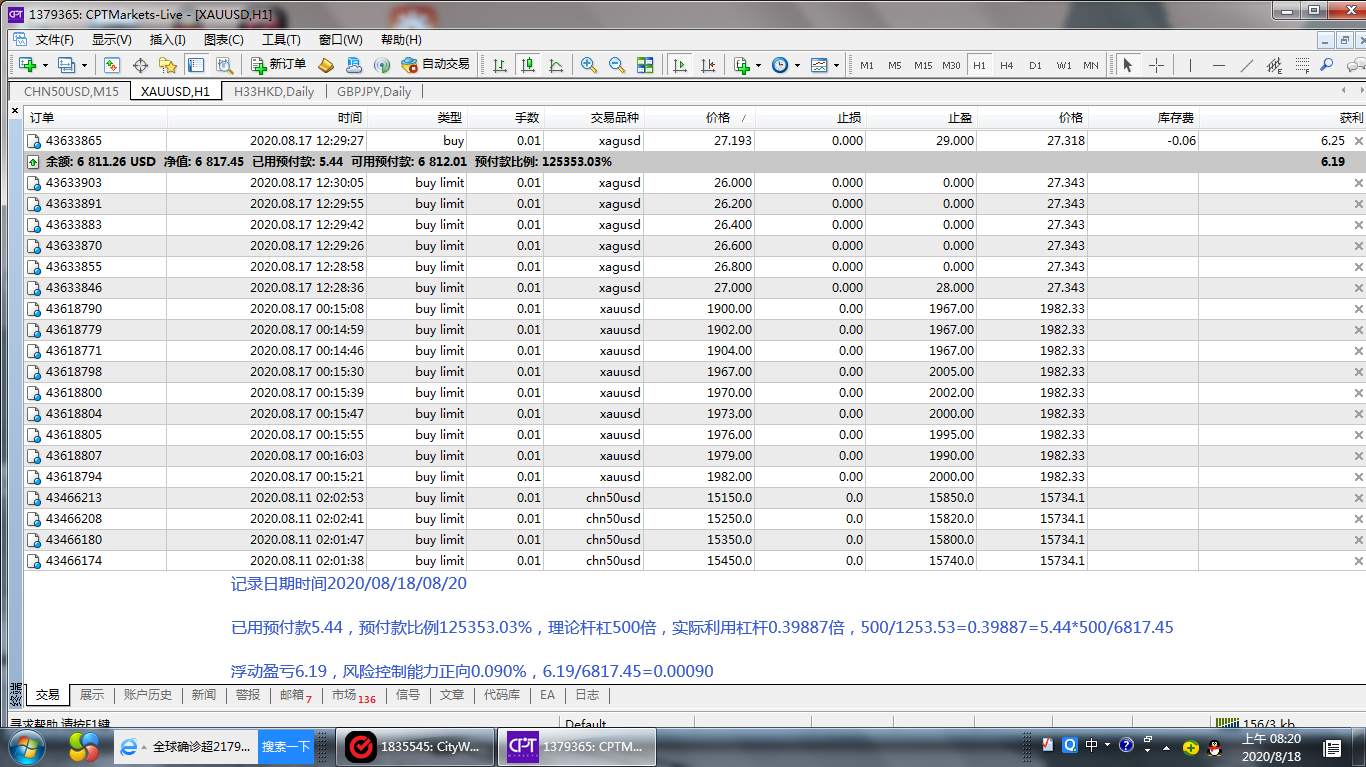1366x767 pixels.
Task: Open the 图表(C) menu
Action: click(x=224, y=40)
